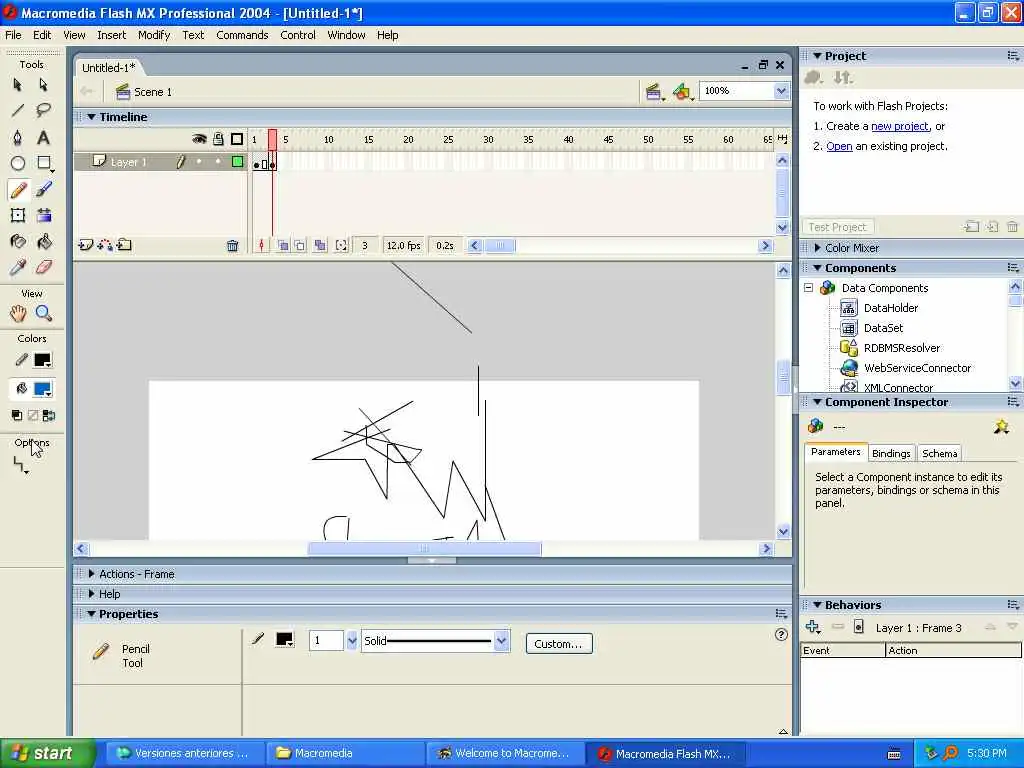Toggle Onion Skin Outlines in timeline

pyautogui.click(x=300, y=246)
